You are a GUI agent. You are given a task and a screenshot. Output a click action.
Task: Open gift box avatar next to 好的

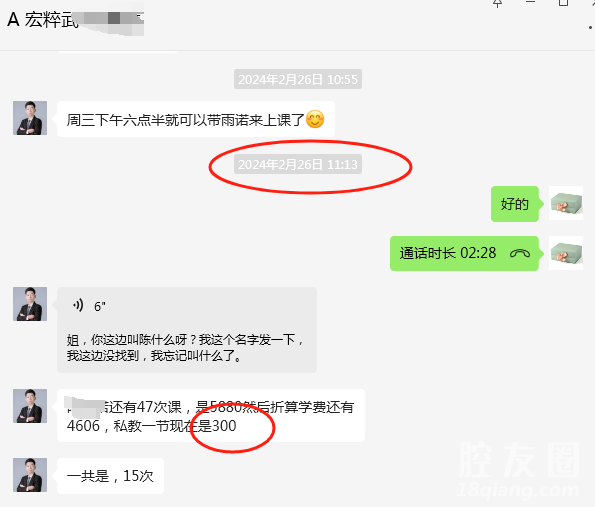click(x=566, y=203)
